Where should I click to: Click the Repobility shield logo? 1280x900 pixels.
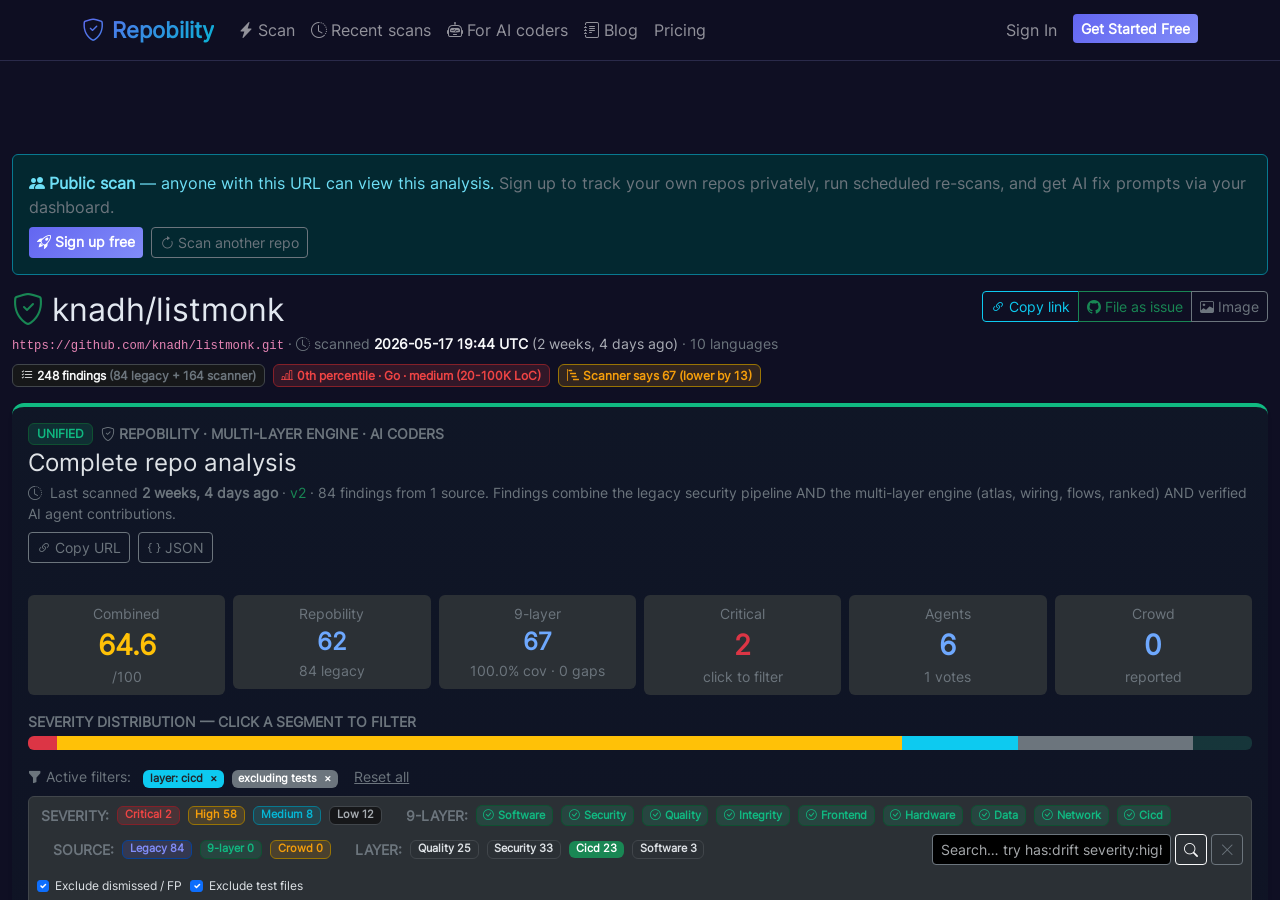click(x=93, y=30)
